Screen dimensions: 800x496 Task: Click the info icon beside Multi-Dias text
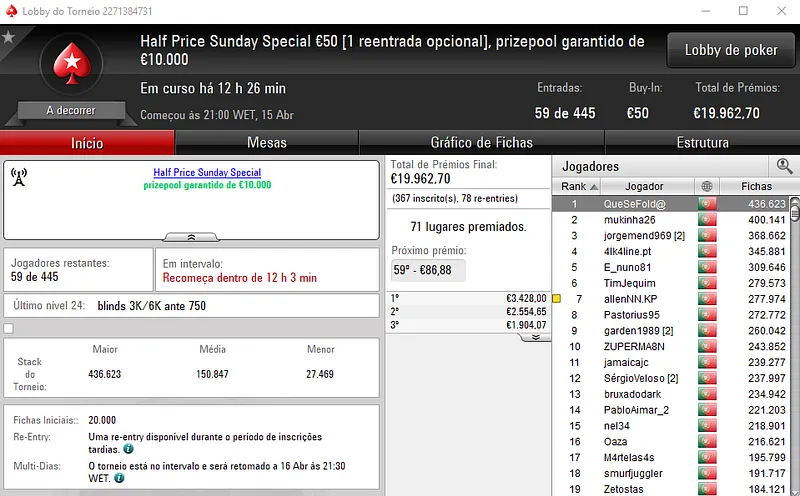(120, 478)
